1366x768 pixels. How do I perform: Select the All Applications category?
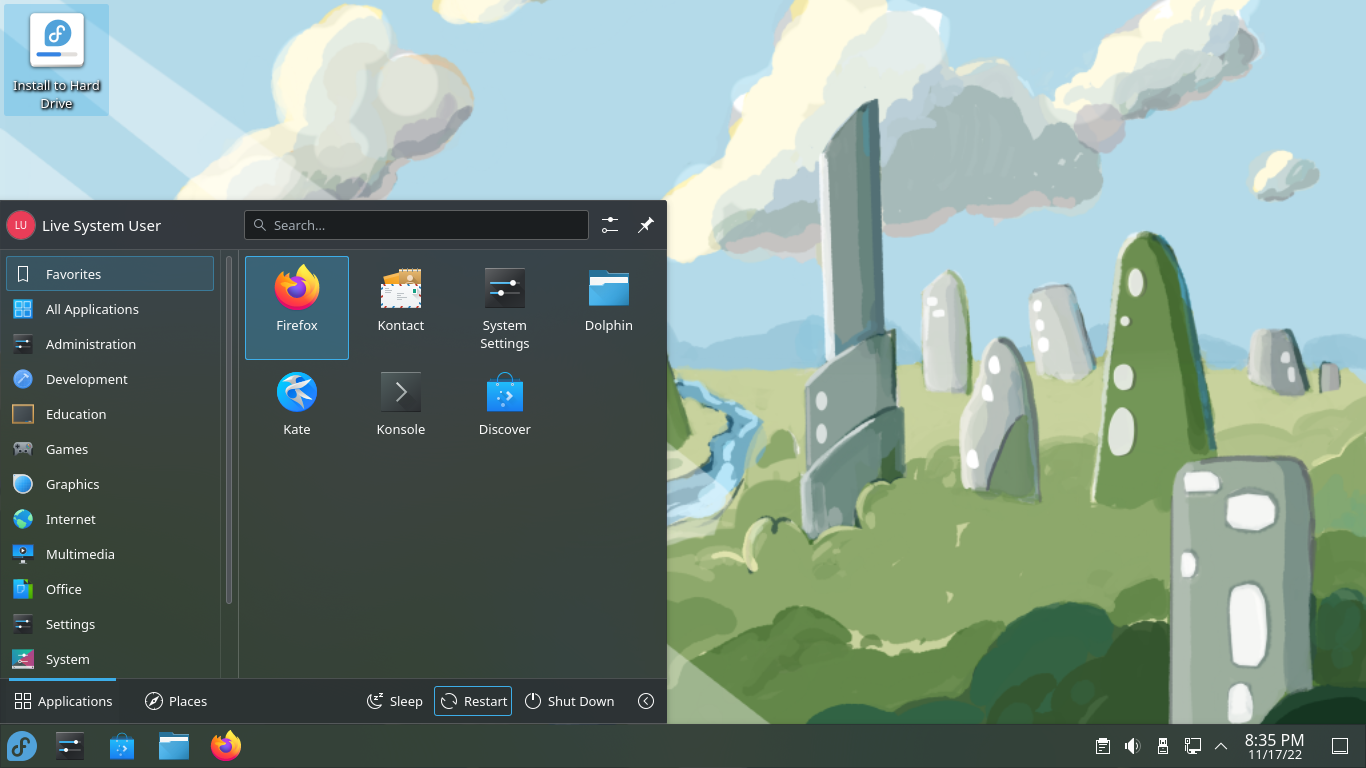110,309
